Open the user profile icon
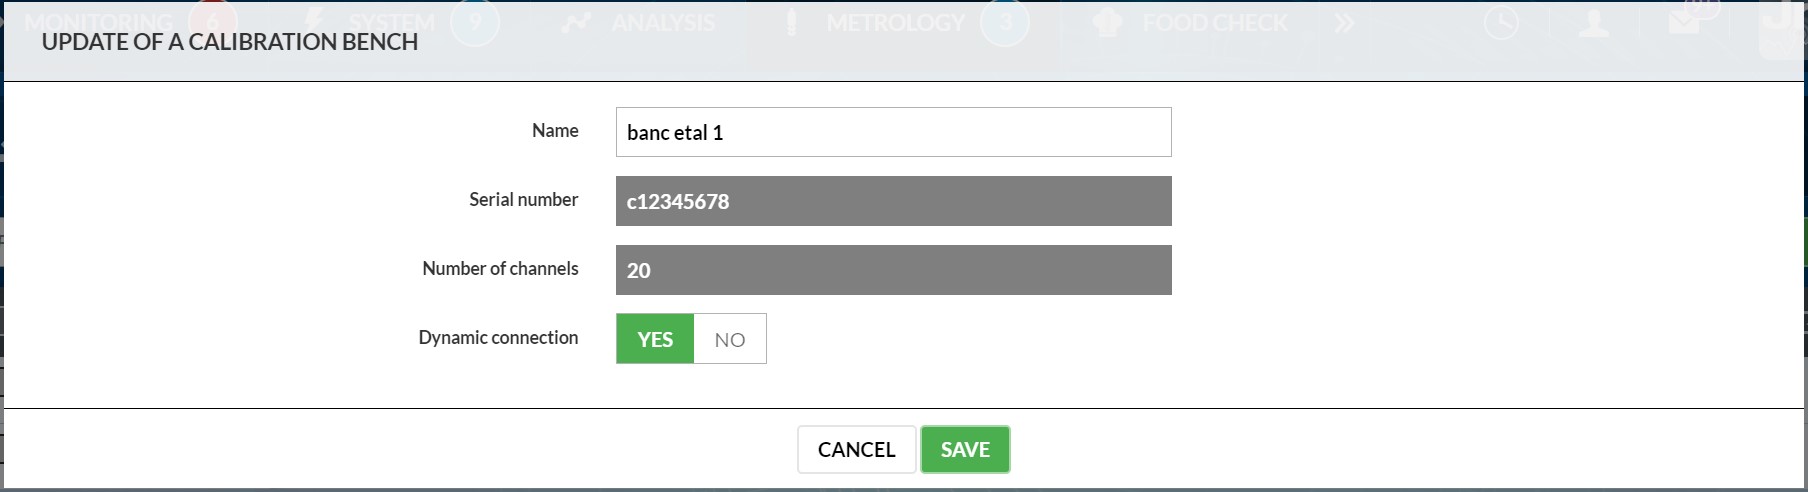 1594,22
